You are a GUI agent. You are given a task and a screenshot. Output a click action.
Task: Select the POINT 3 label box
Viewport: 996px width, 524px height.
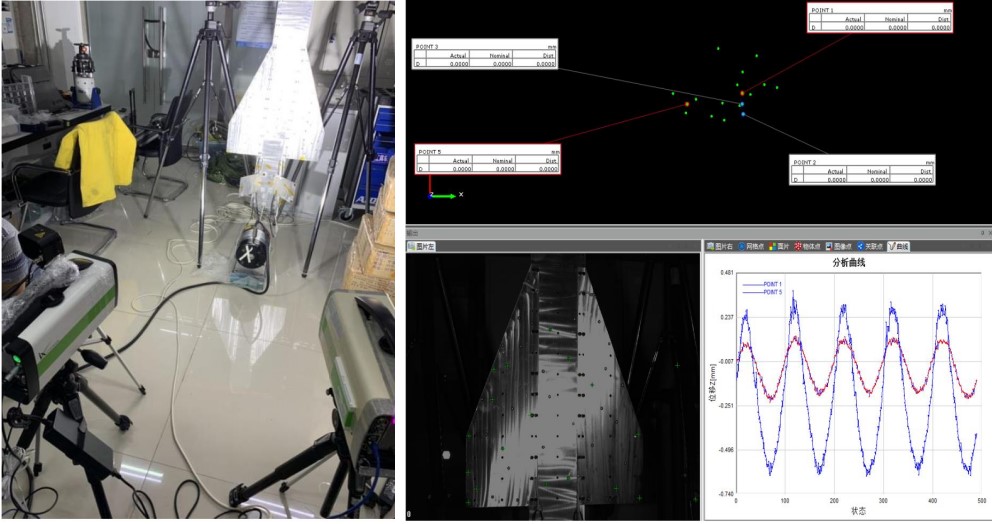485,55
